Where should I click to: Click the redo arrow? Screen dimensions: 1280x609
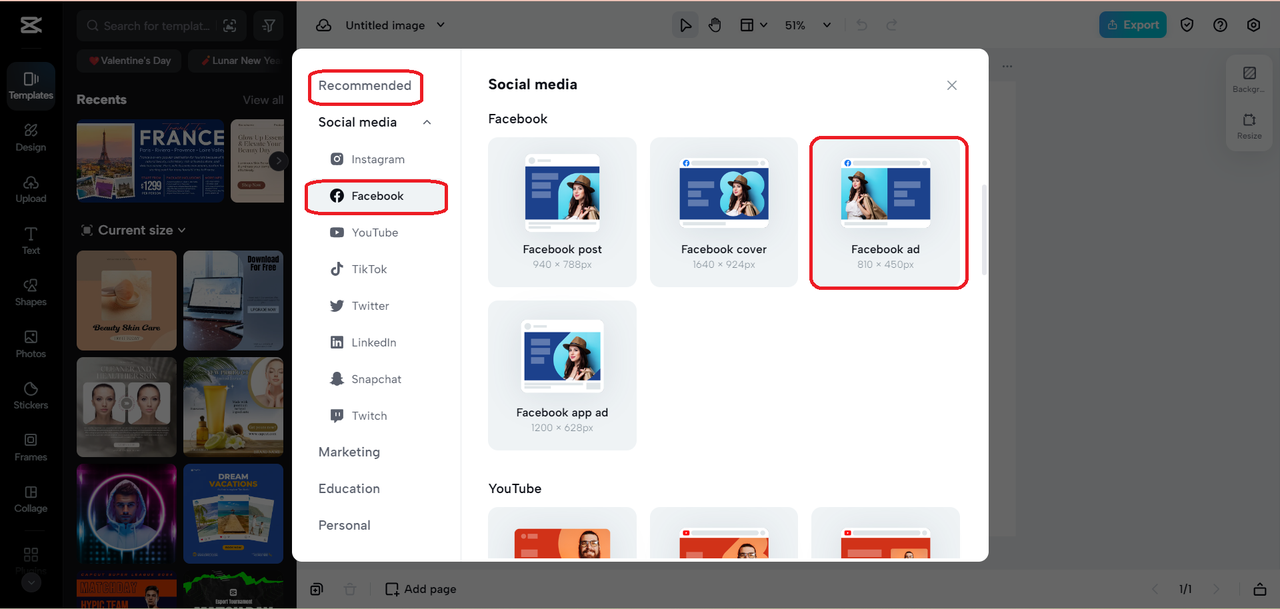(891, 25)
